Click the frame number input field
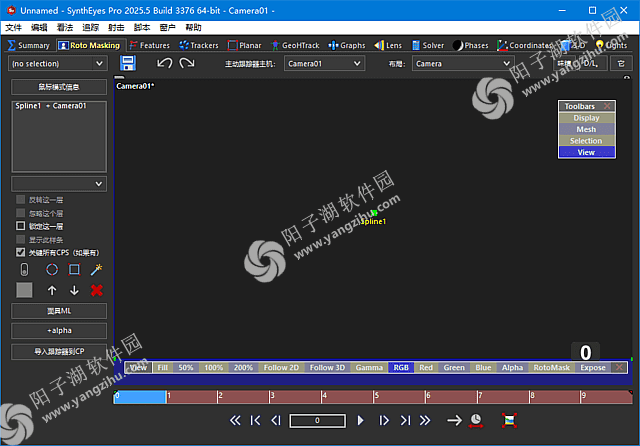 click(318, 421)
